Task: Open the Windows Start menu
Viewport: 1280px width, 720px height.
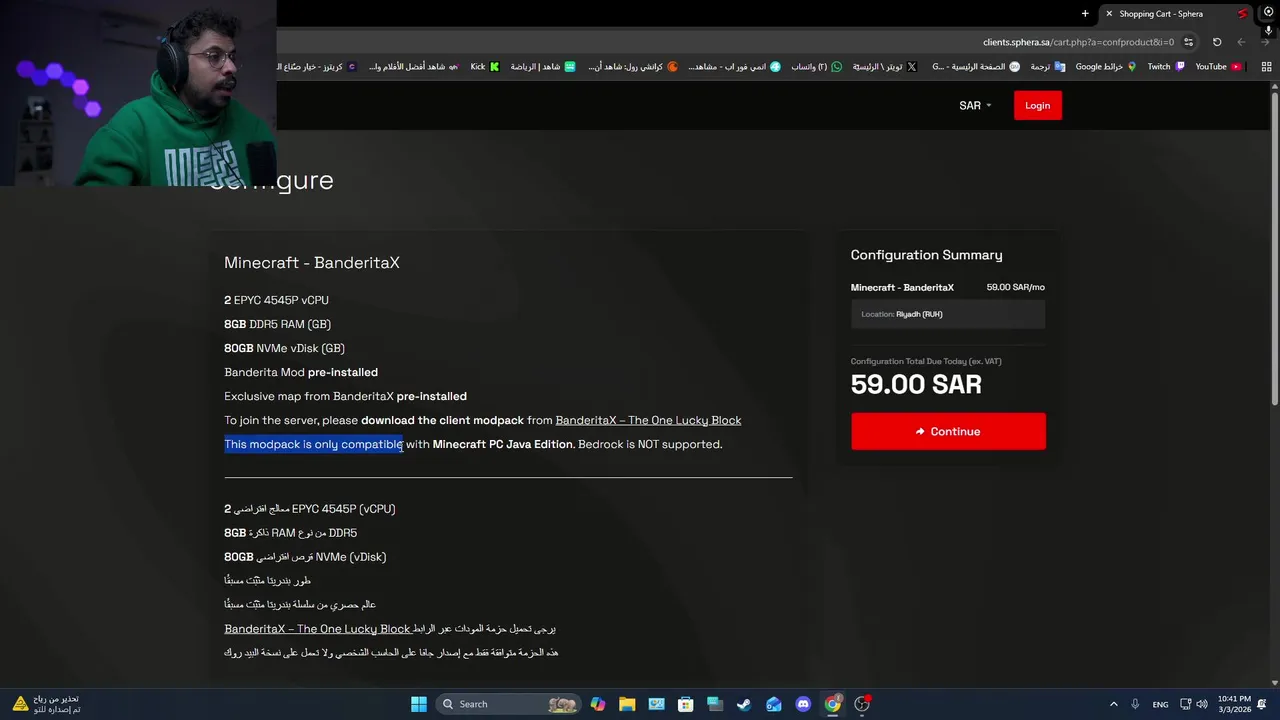Action: pyautogui.click(x=419, y=704)
